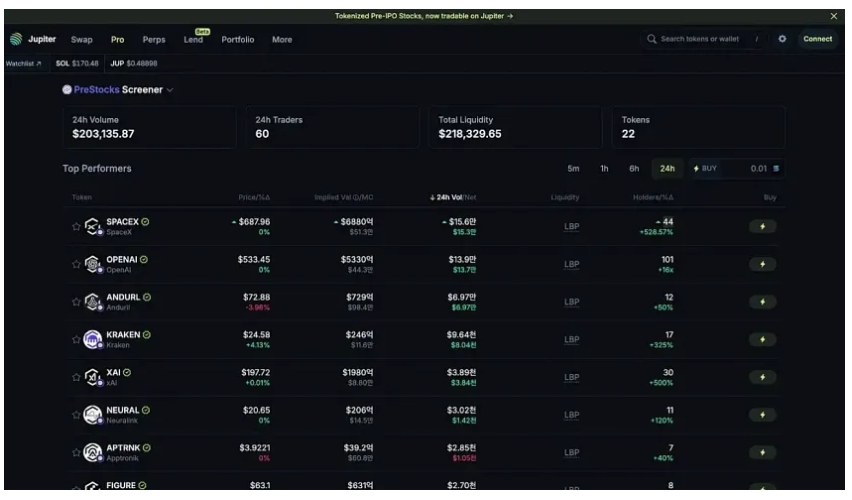Click SPACEX verified checkmark badge
Viewport: 852px width, 500px height.
[x=146, y=222]
